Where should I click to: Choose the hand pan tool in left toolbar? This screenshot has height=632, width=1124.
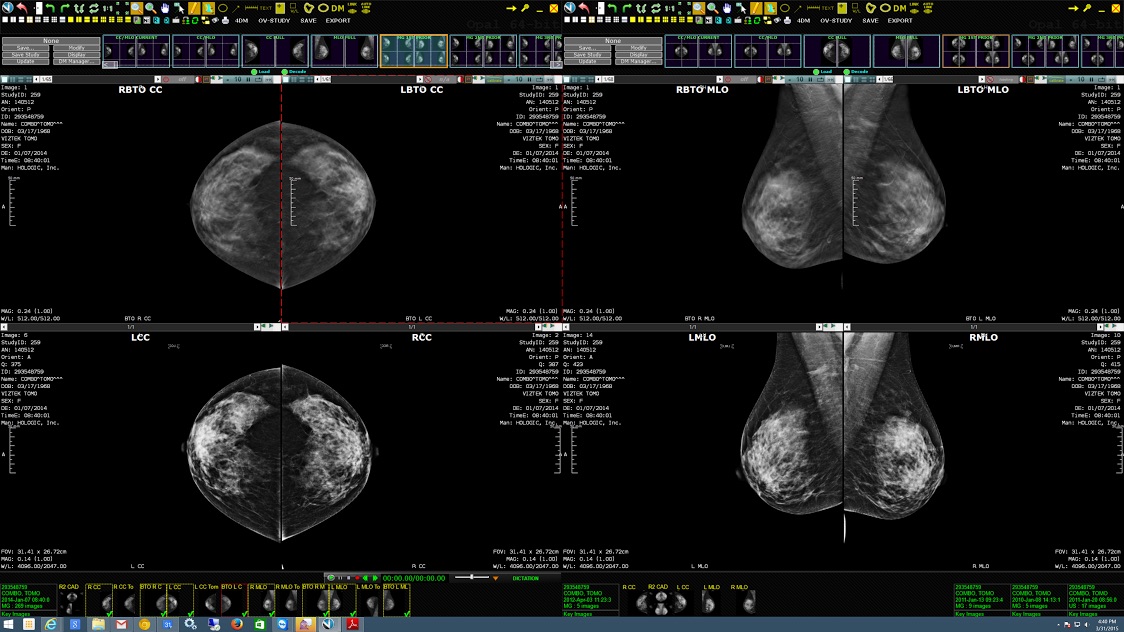pyautogui.click(x=164, y=8)
